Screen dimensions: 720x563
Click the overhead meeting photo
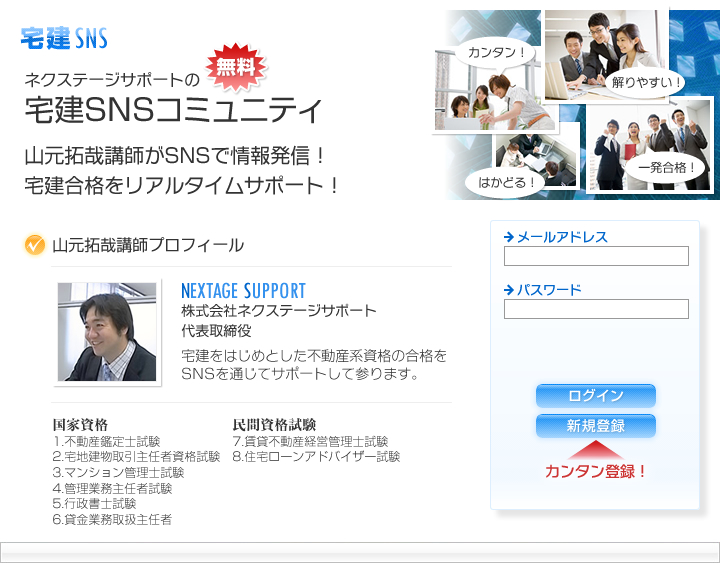tap(536, 160)
